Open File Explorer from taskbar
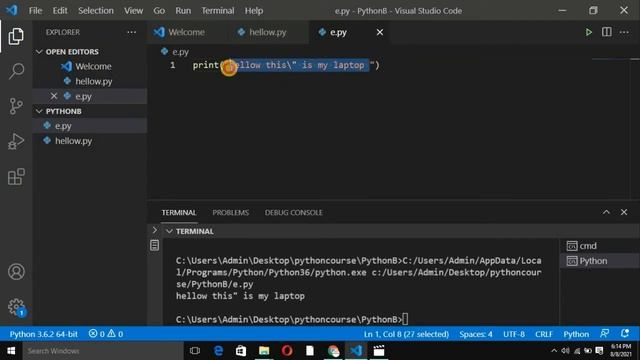640x360 pixels. point(264,351)
